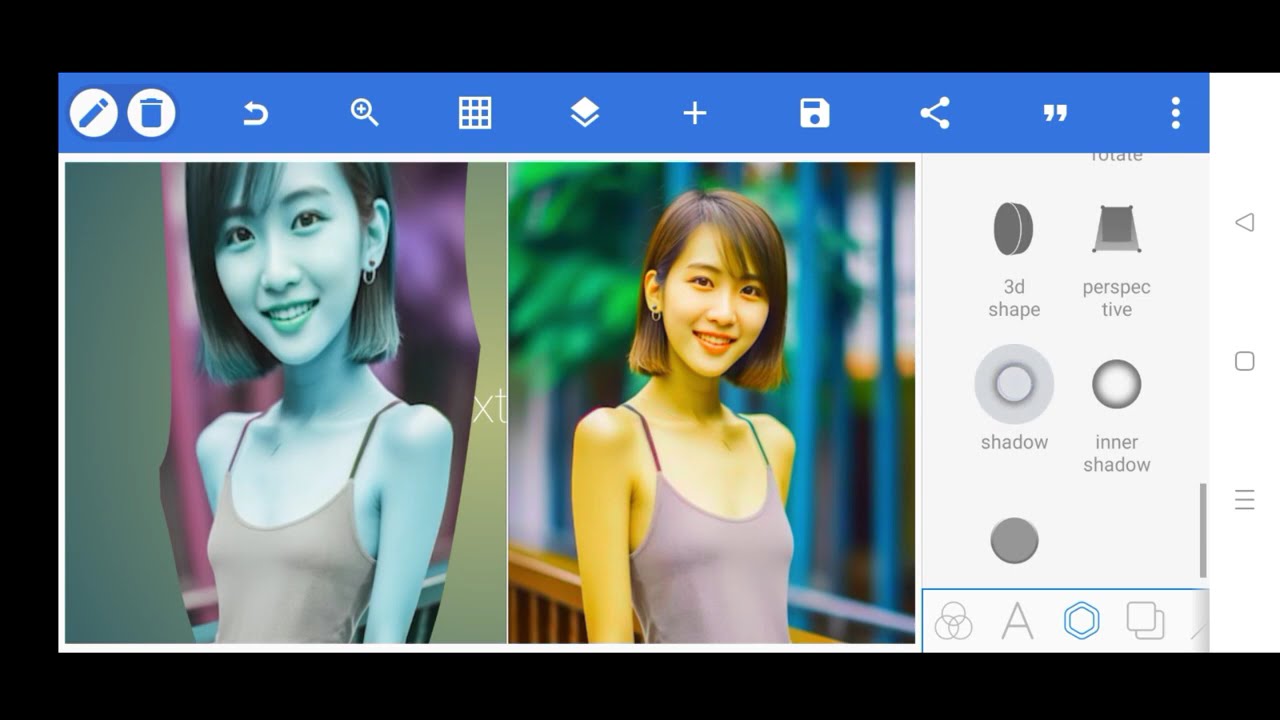This screenshot has width=1280, height=720.
Task: Choose the inner shadow effect
Action: click(1116, 384)
